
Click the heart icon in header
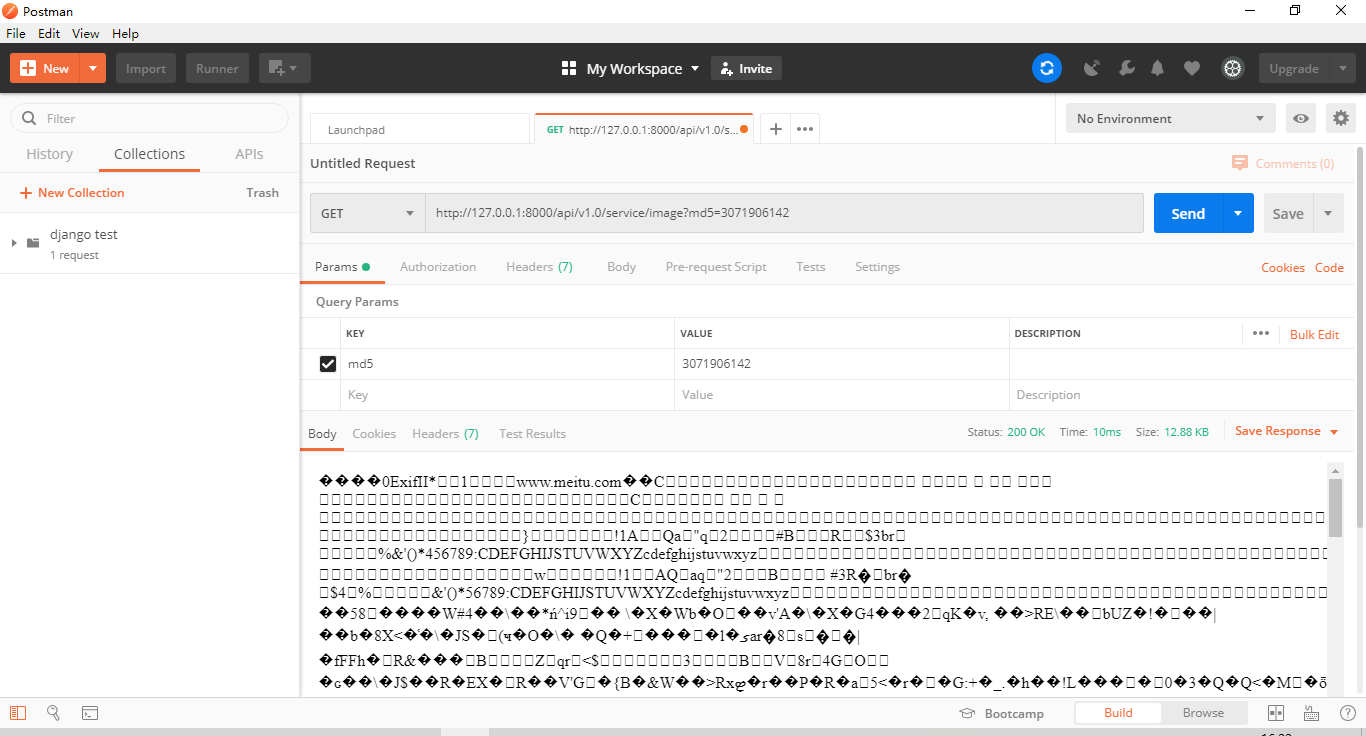pos(1191,68)
